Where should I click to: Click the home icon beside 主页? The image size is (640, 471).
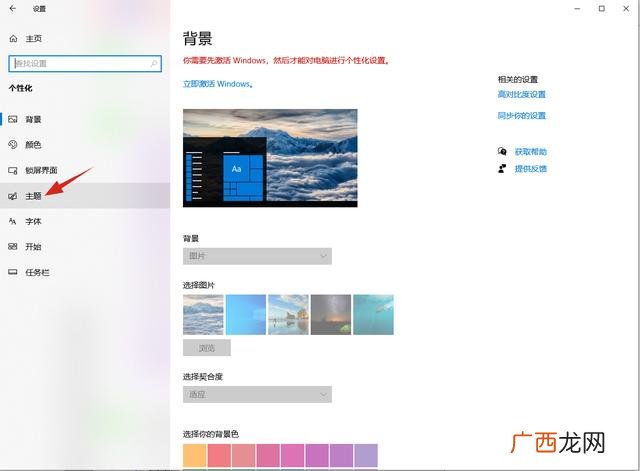[x=13, y=38]
